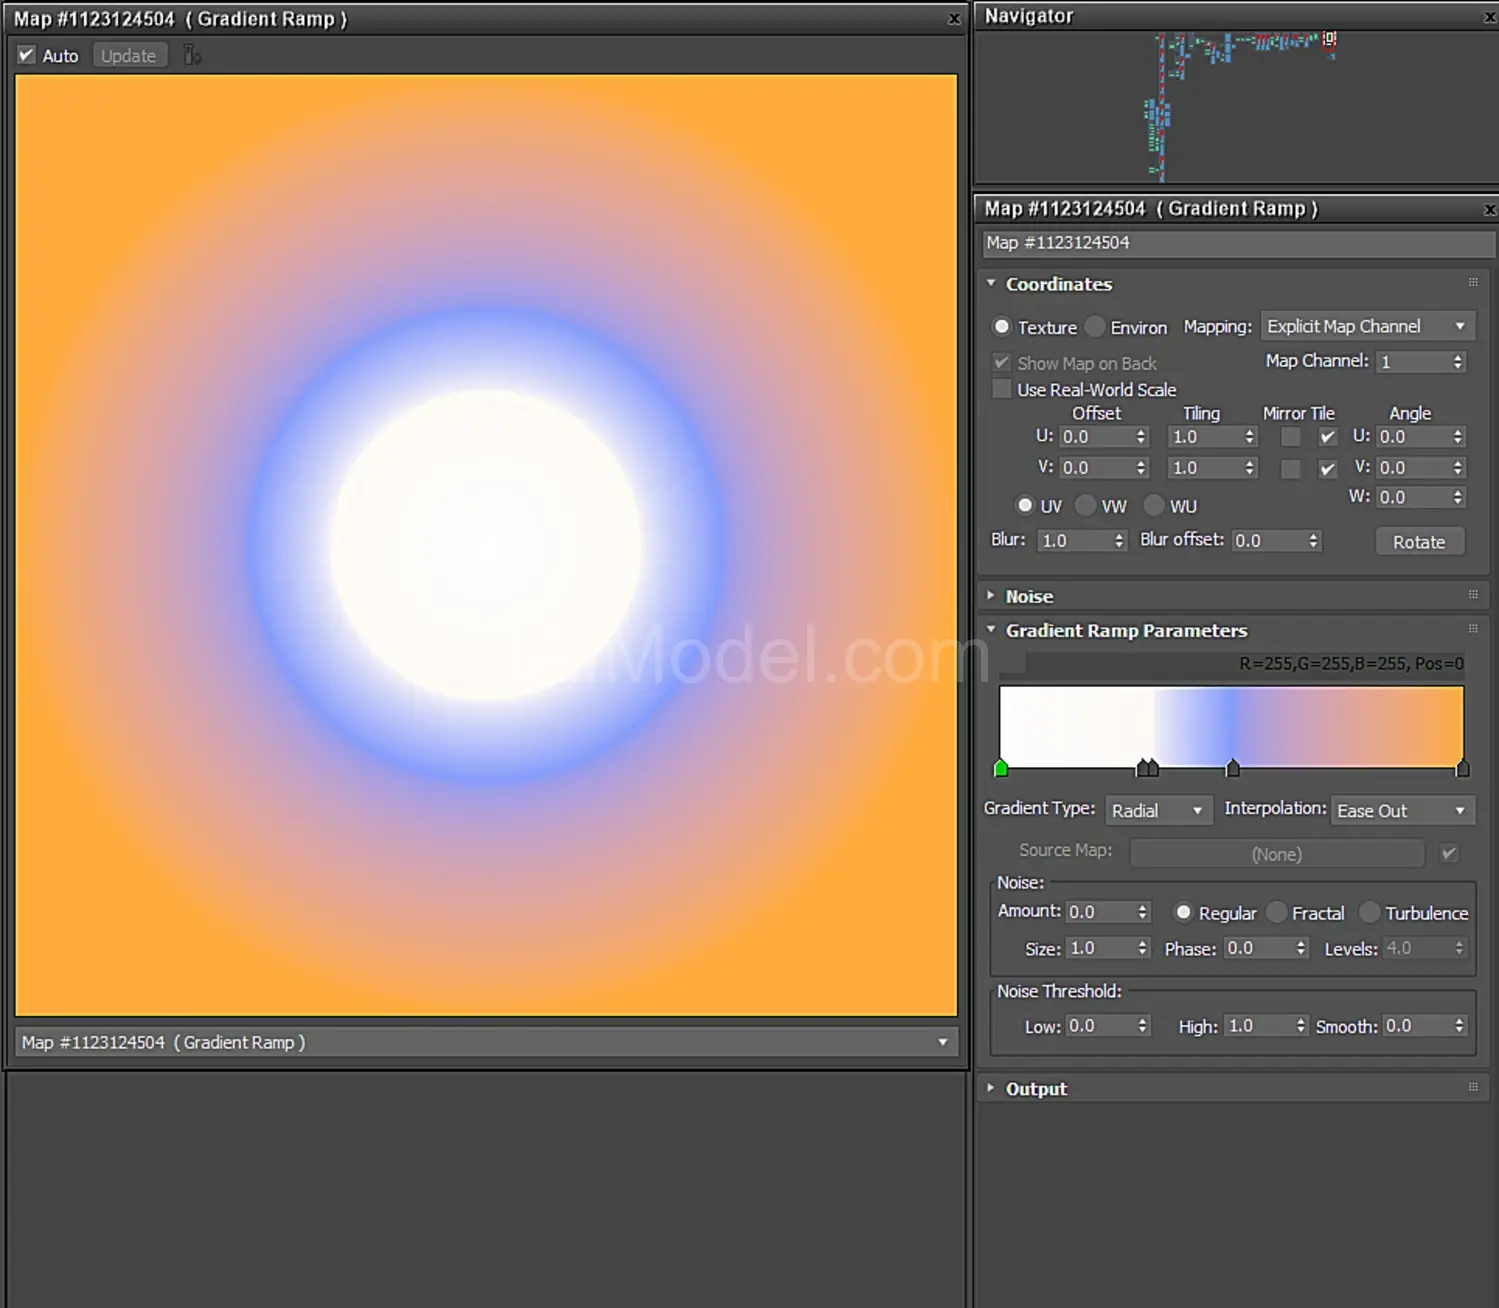Close the Gradient Ramp preview window
The image size is (1499, 1308).
coord(954,19)
